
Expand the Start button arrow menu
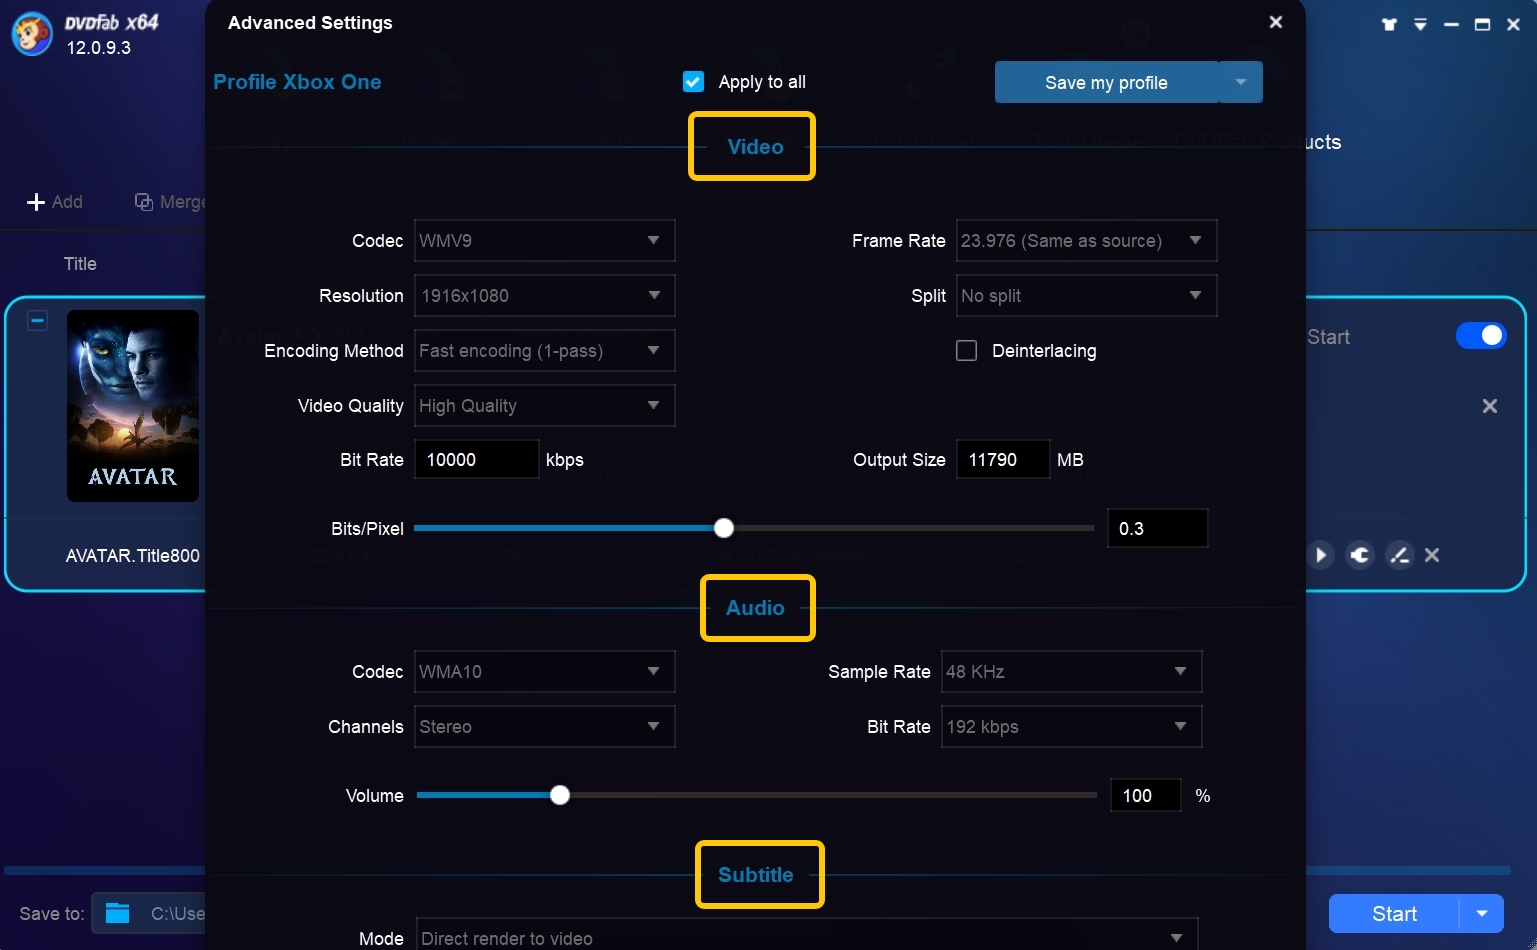click(x=1482, y=914)
